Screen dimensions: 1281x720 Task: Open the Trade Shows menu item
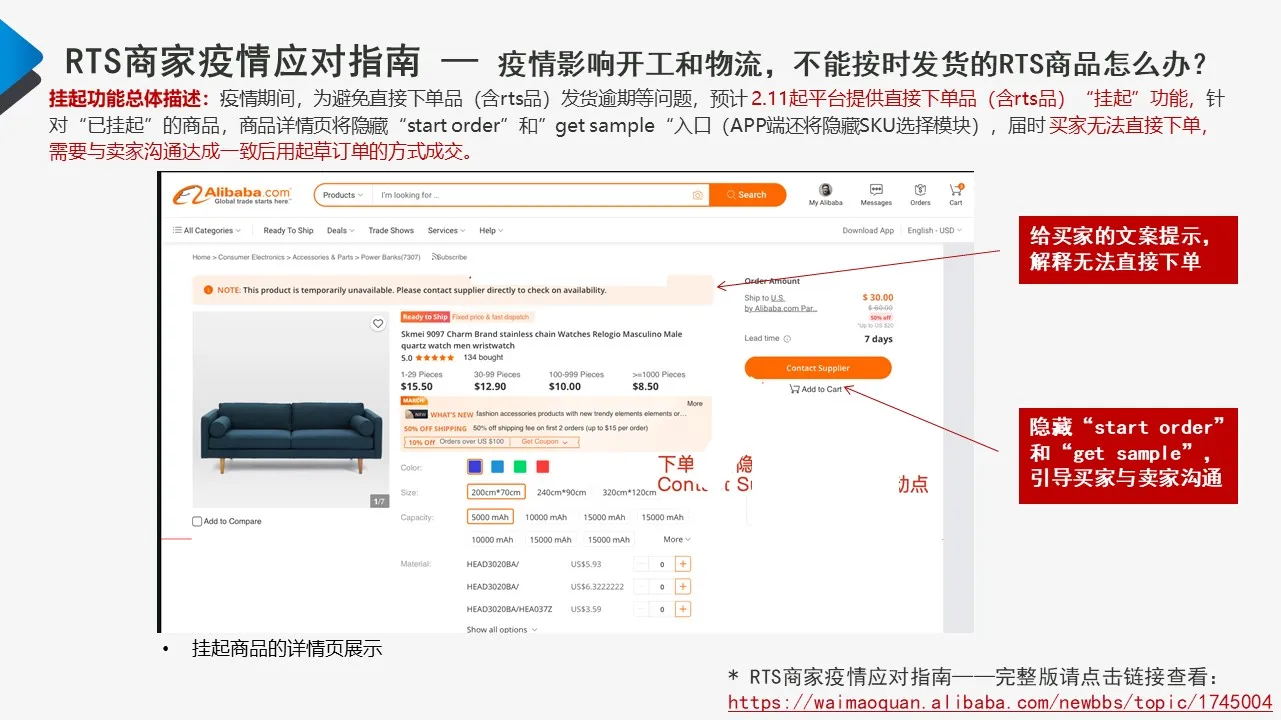(391, 231)
